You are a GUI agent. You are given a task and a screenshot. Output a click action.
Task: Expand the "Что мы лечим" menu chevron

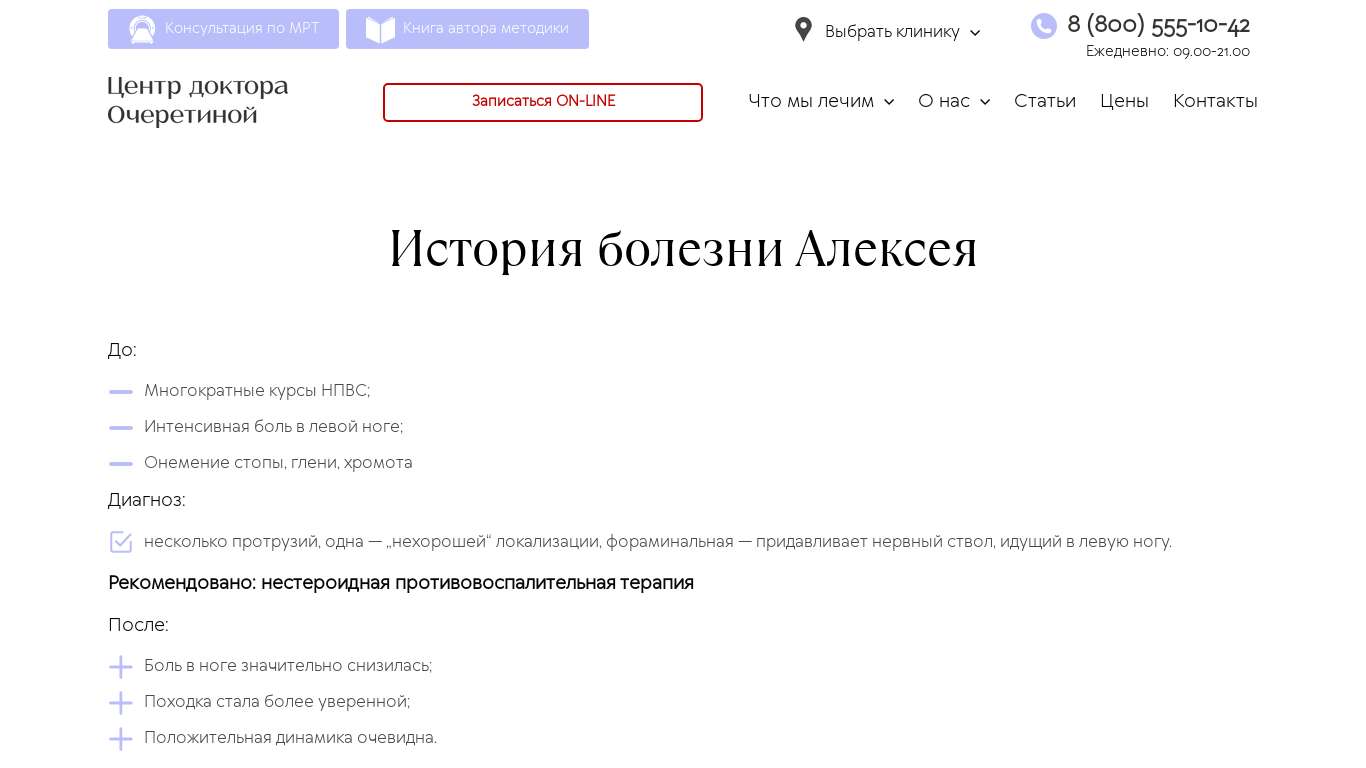[x=889, y=102]
